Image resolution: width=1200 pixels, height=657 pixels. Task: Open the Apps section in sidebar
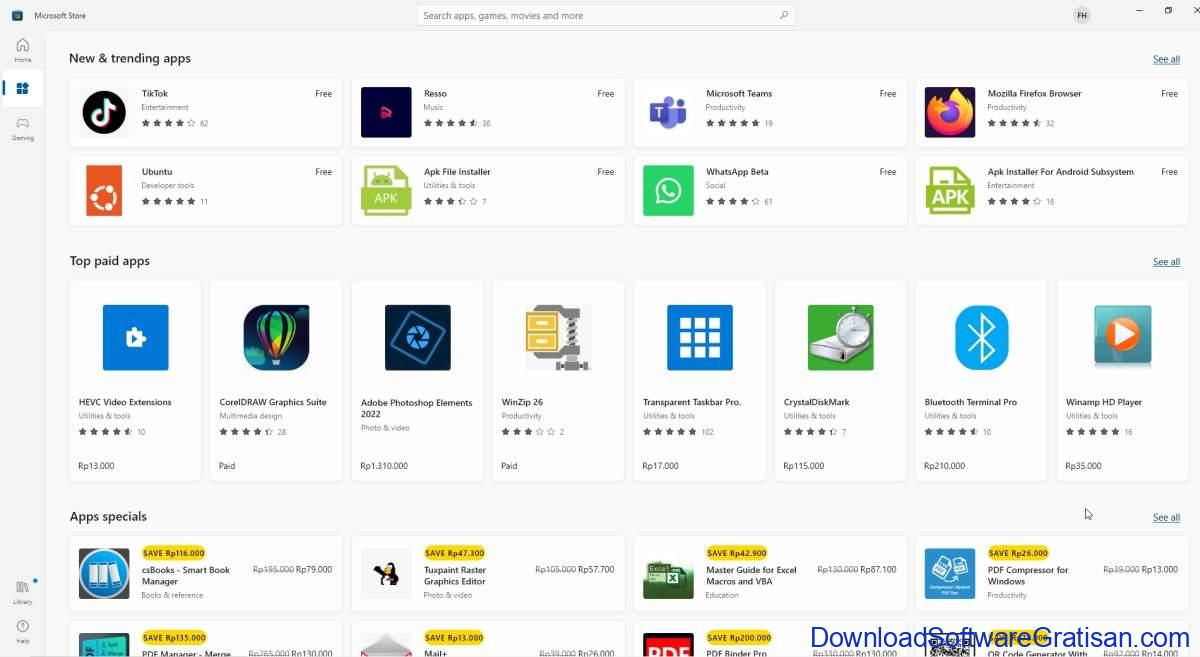[22, 88]
